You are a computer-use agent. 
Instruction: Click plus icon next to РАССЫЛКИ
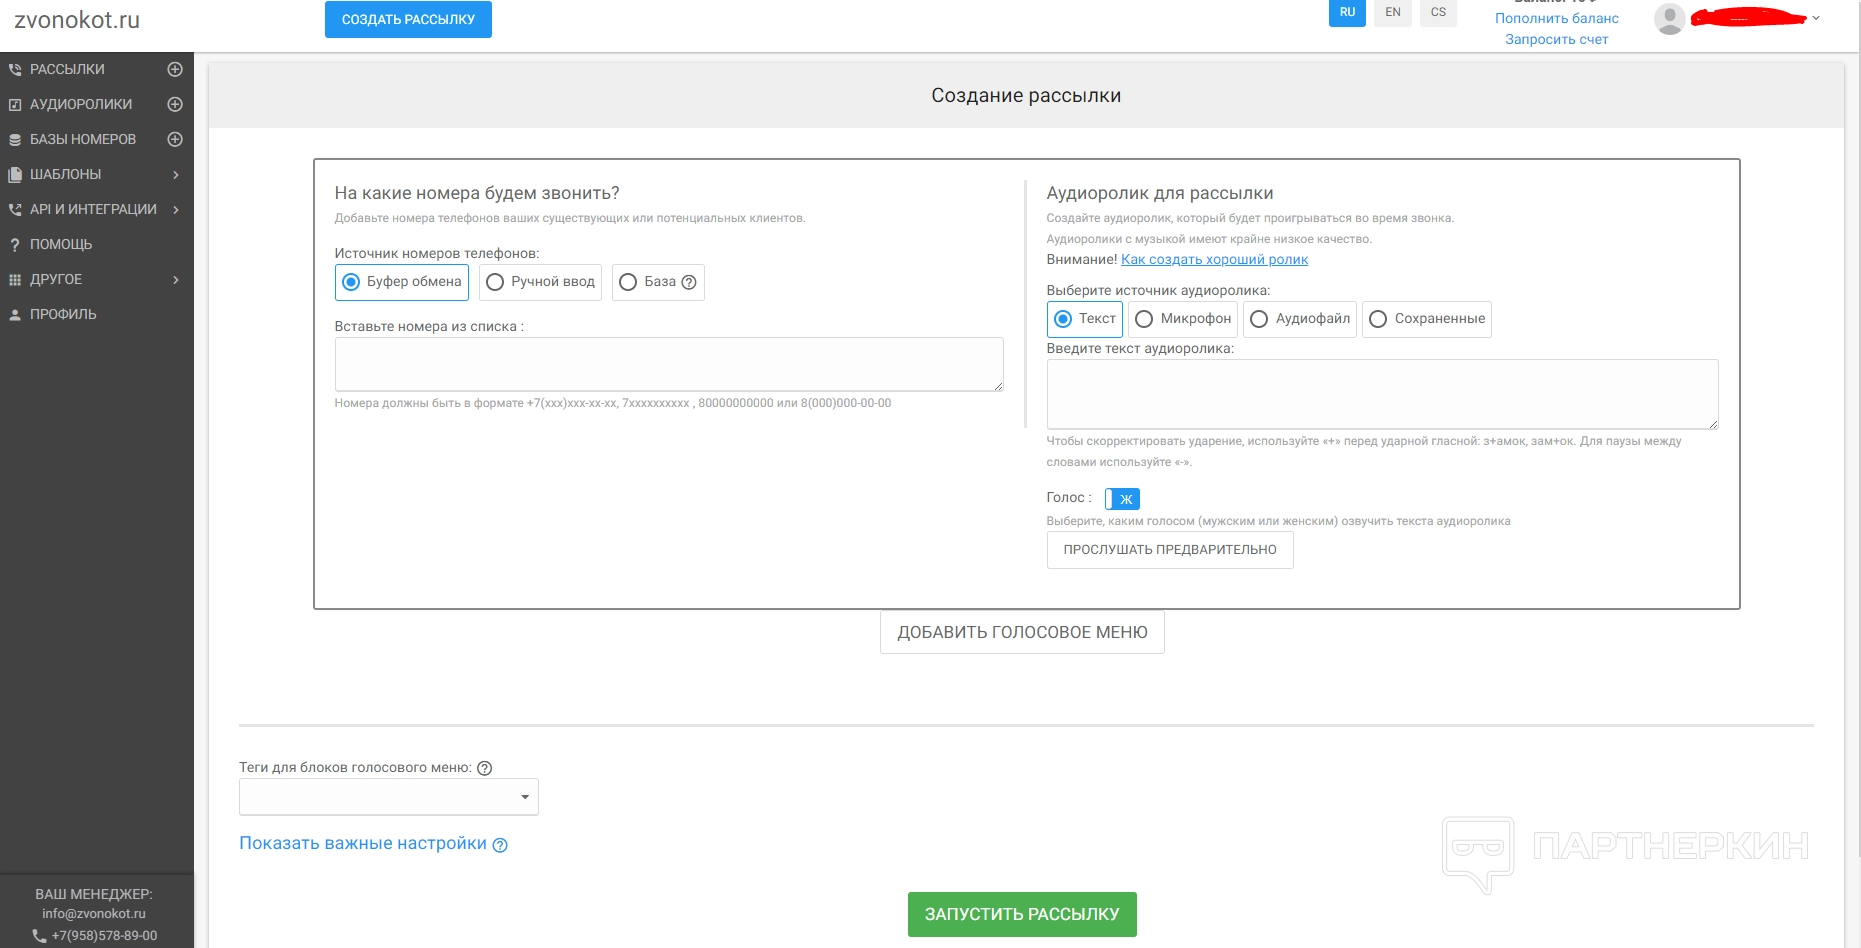click(175, 70)
